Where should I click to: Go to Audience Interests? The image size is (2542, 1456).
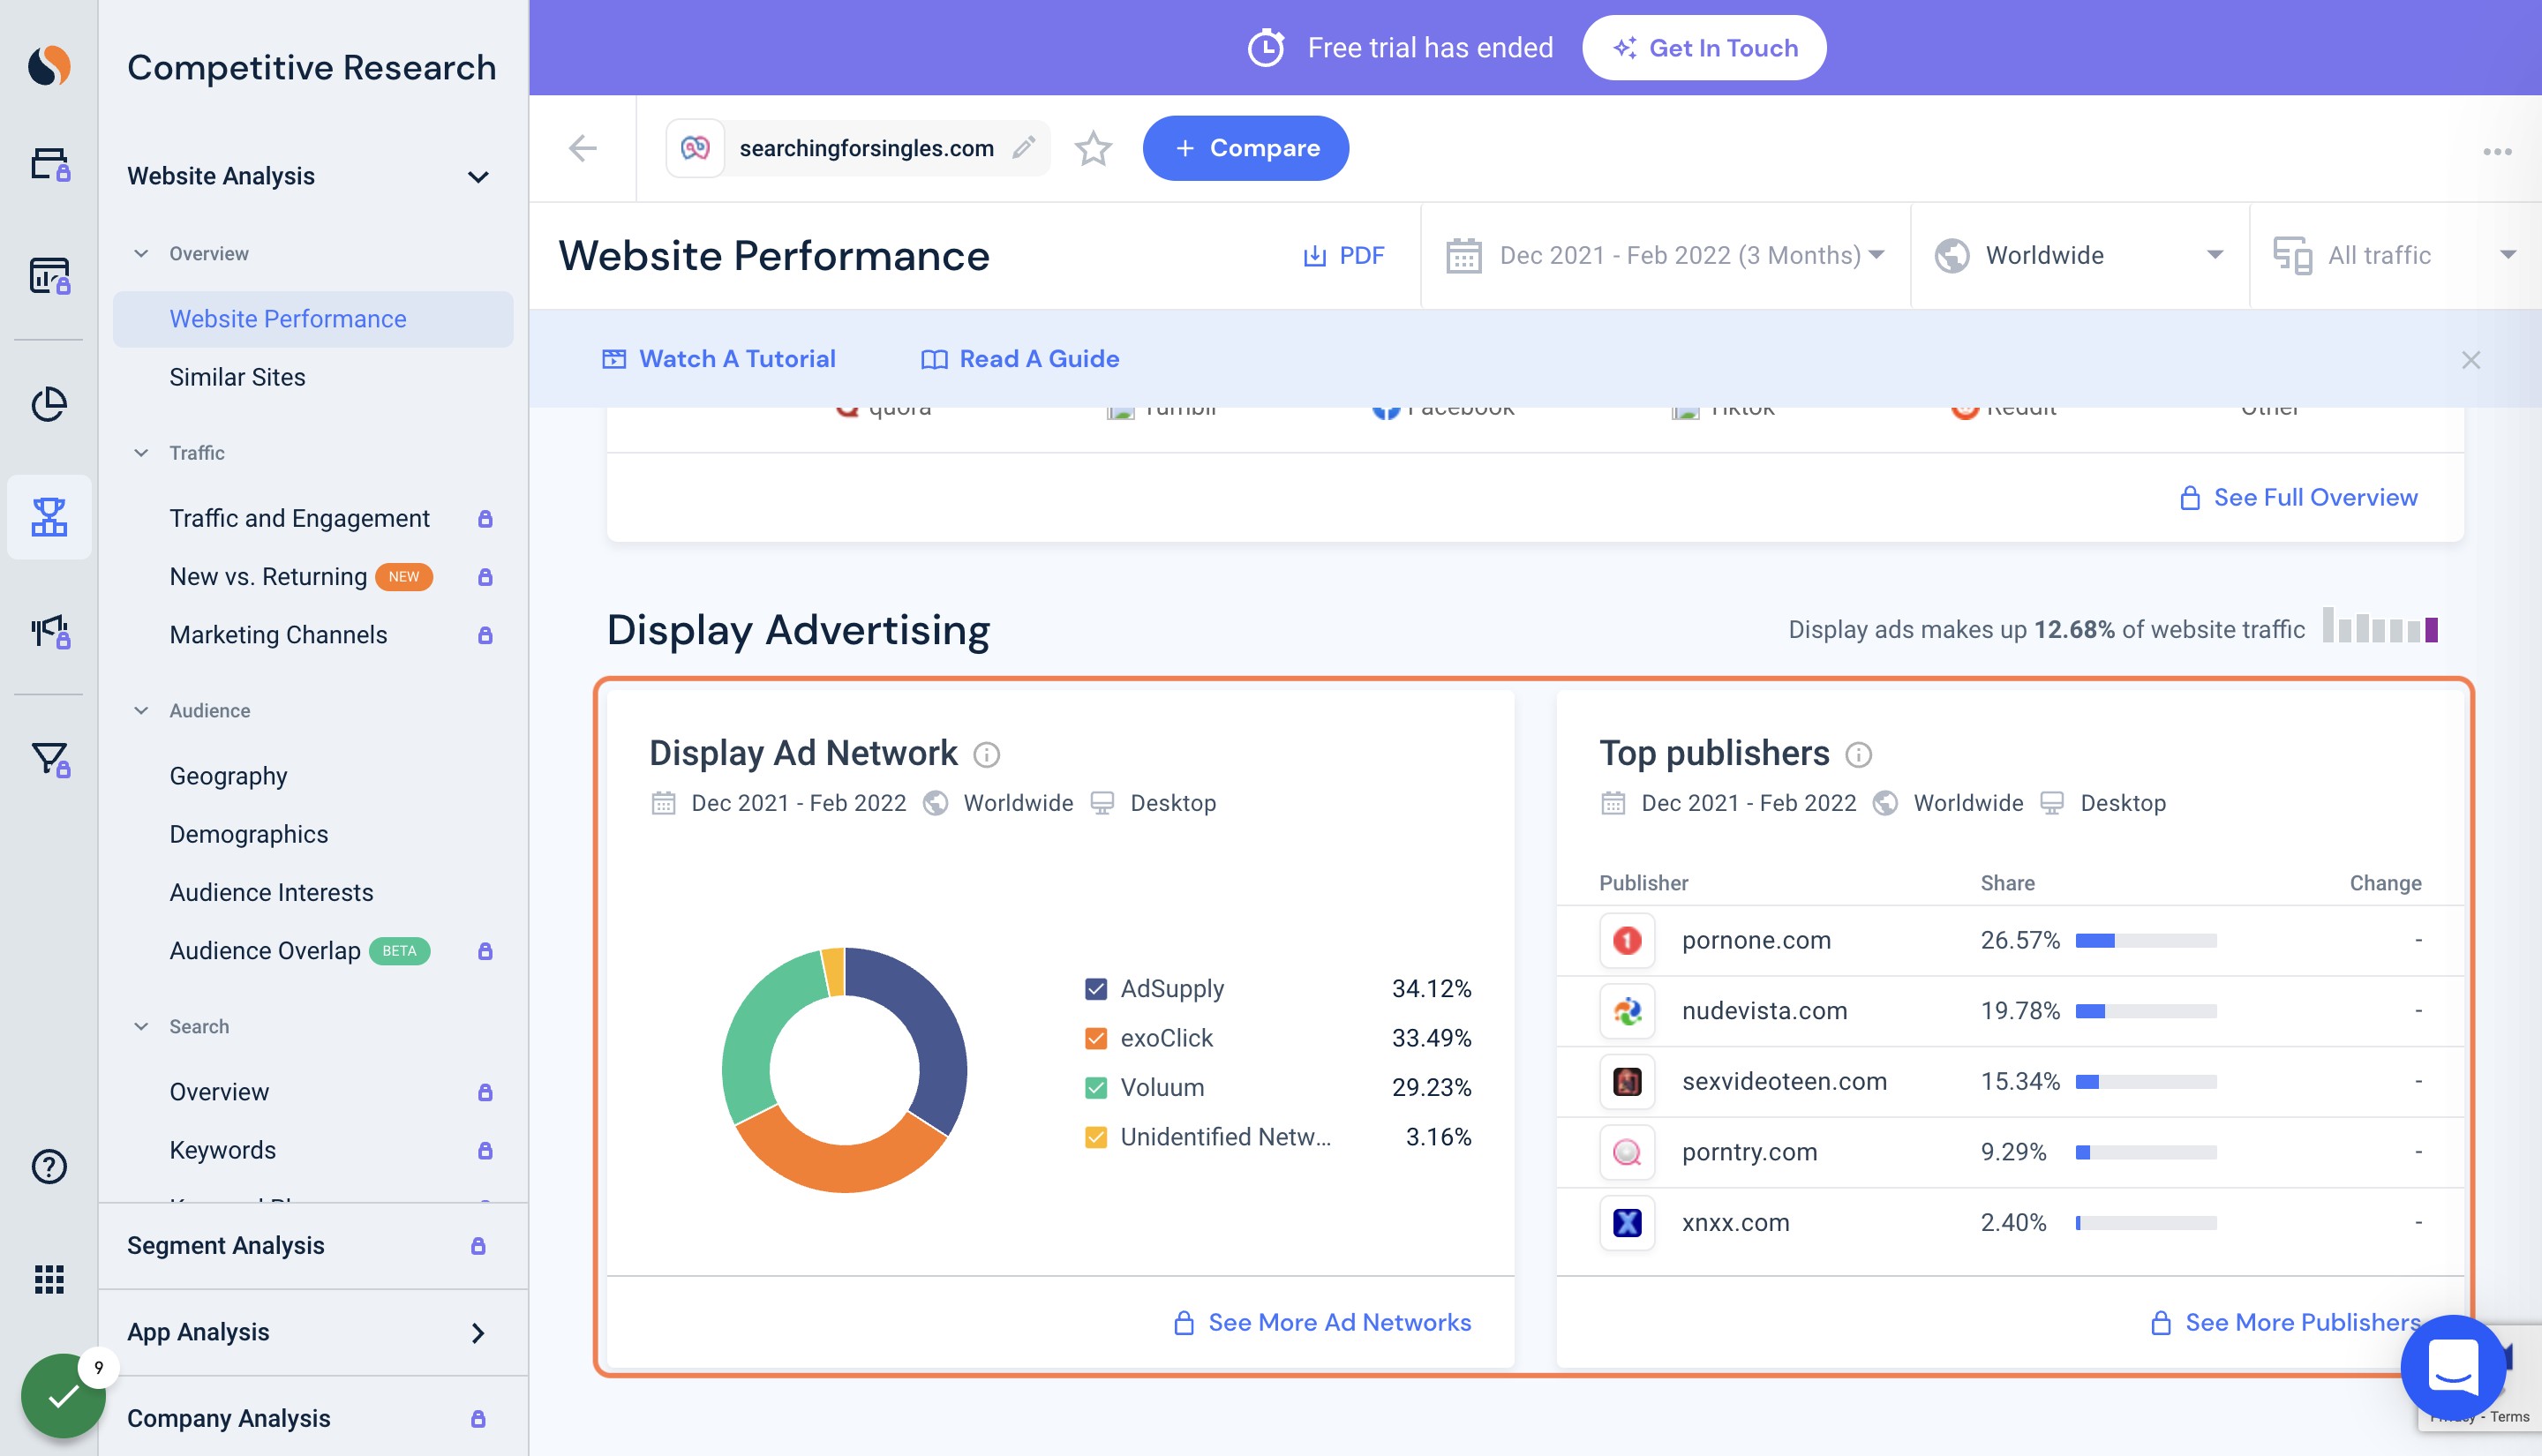pyautogui.click(x=271, y=892)
